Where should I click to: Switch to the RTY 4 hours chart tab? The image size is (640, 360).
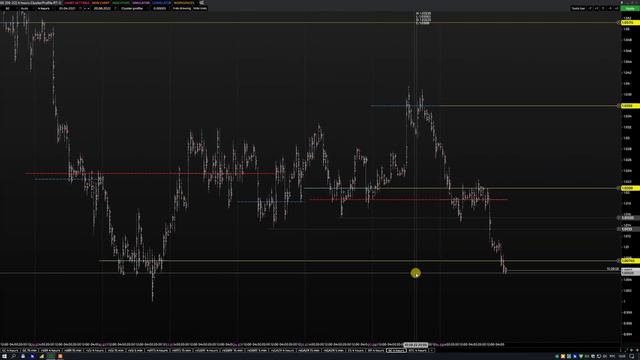click(x=376, y=350)
